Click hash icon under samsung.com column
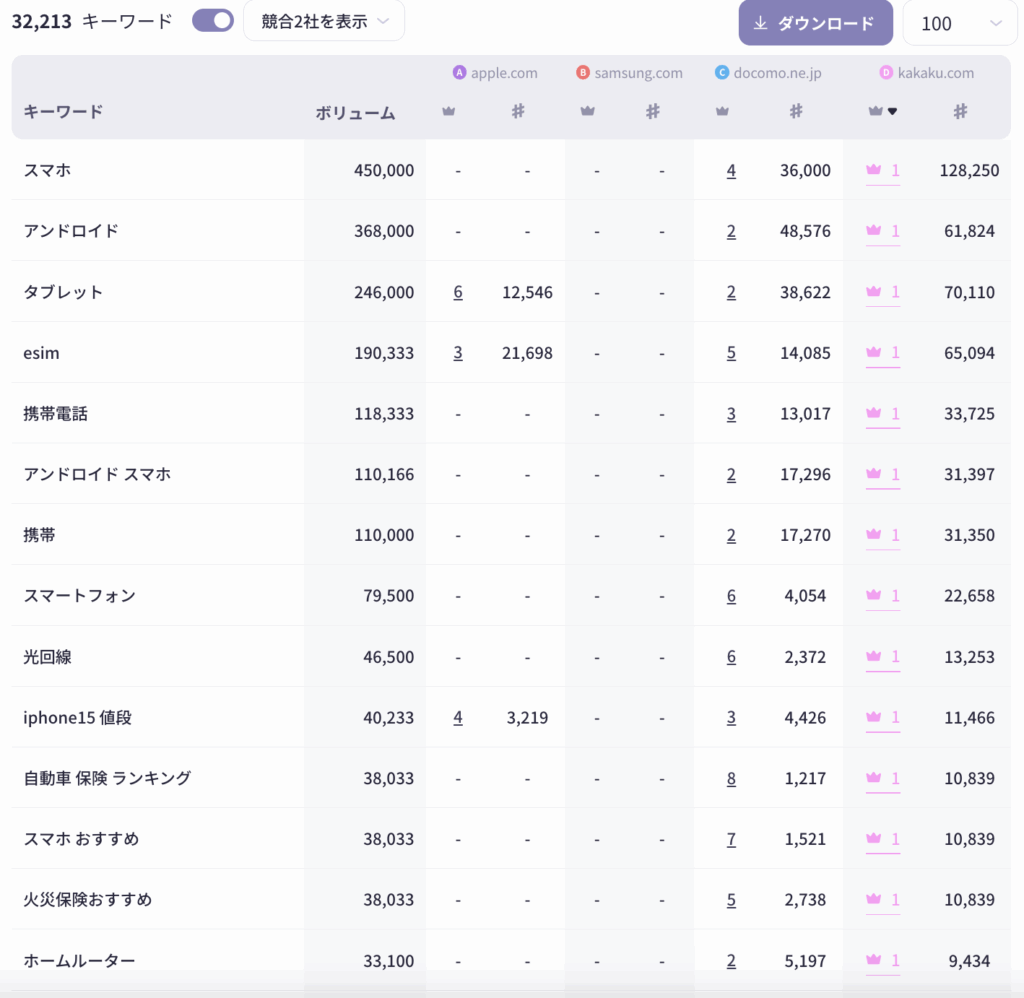The width and height of the screenshot is (1024, 998). 652,112
